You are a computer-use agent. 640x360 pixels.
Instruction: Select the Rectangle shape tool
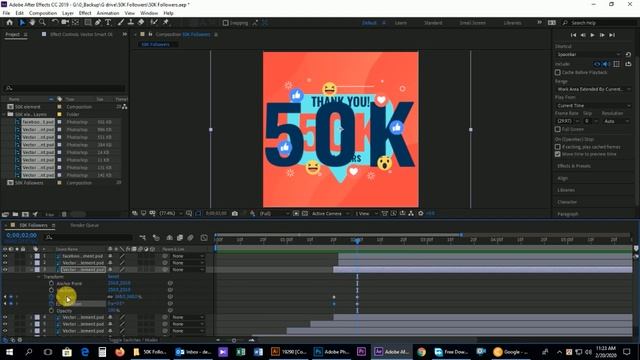(88, 22)
